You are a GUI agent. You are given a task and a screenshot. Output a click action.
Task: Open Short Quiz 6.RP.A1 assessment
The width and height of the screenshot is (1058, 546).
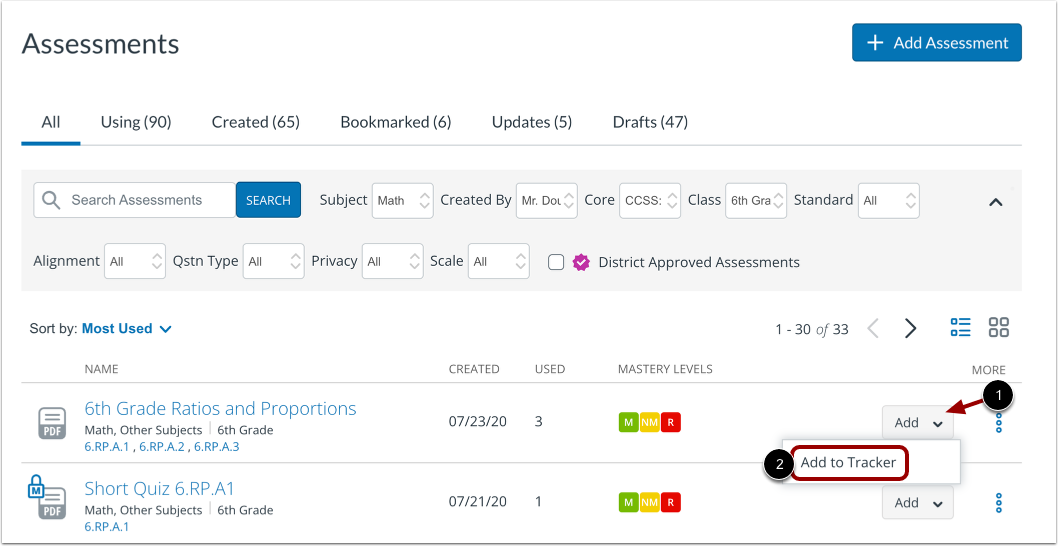(159, 488)
